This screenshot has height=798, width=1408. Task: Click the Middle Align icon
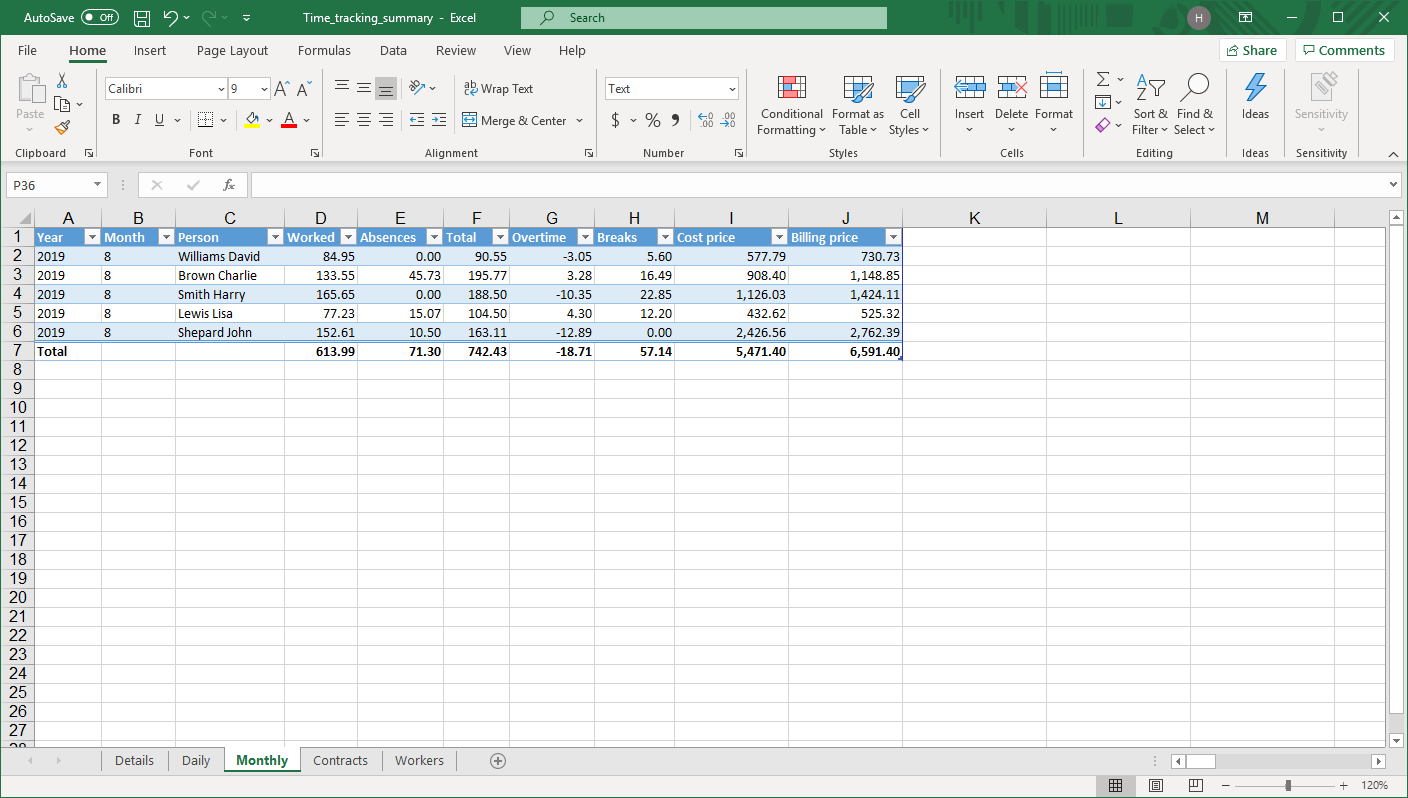point(364,89)
